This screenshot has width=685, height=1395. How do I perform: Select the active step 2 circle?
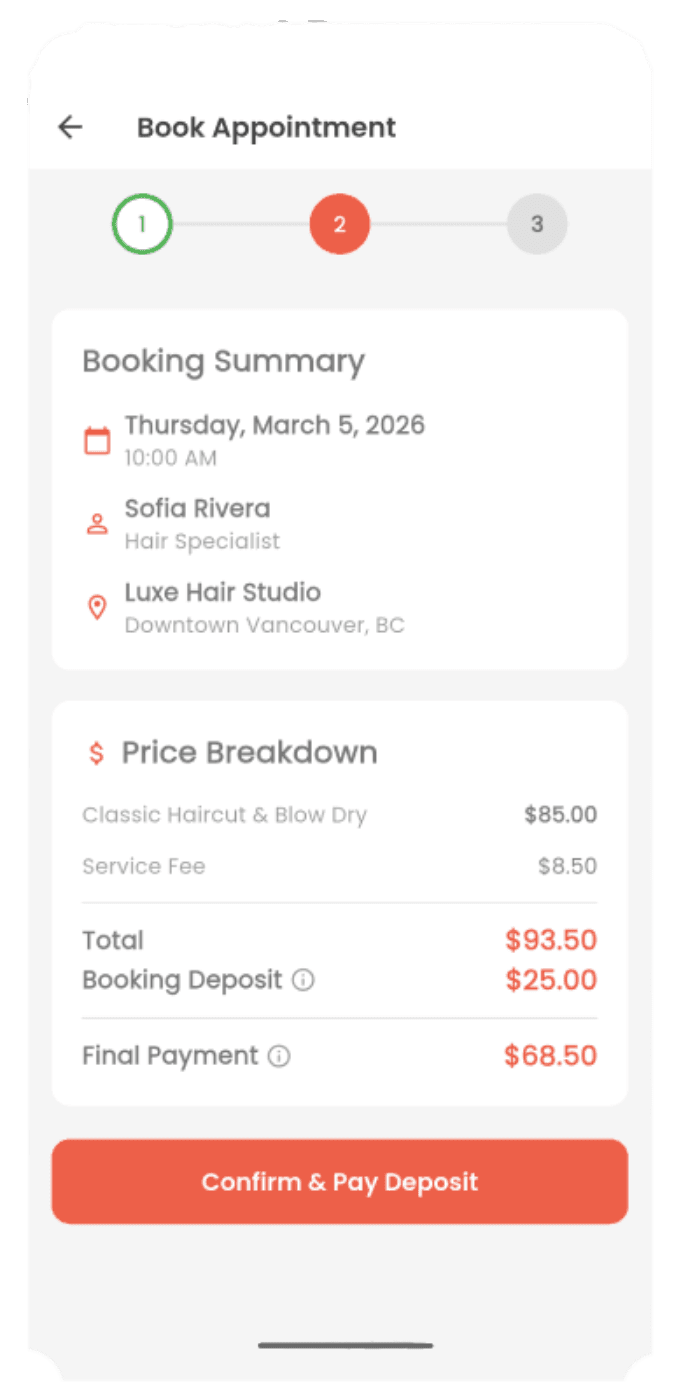[340, 224]
